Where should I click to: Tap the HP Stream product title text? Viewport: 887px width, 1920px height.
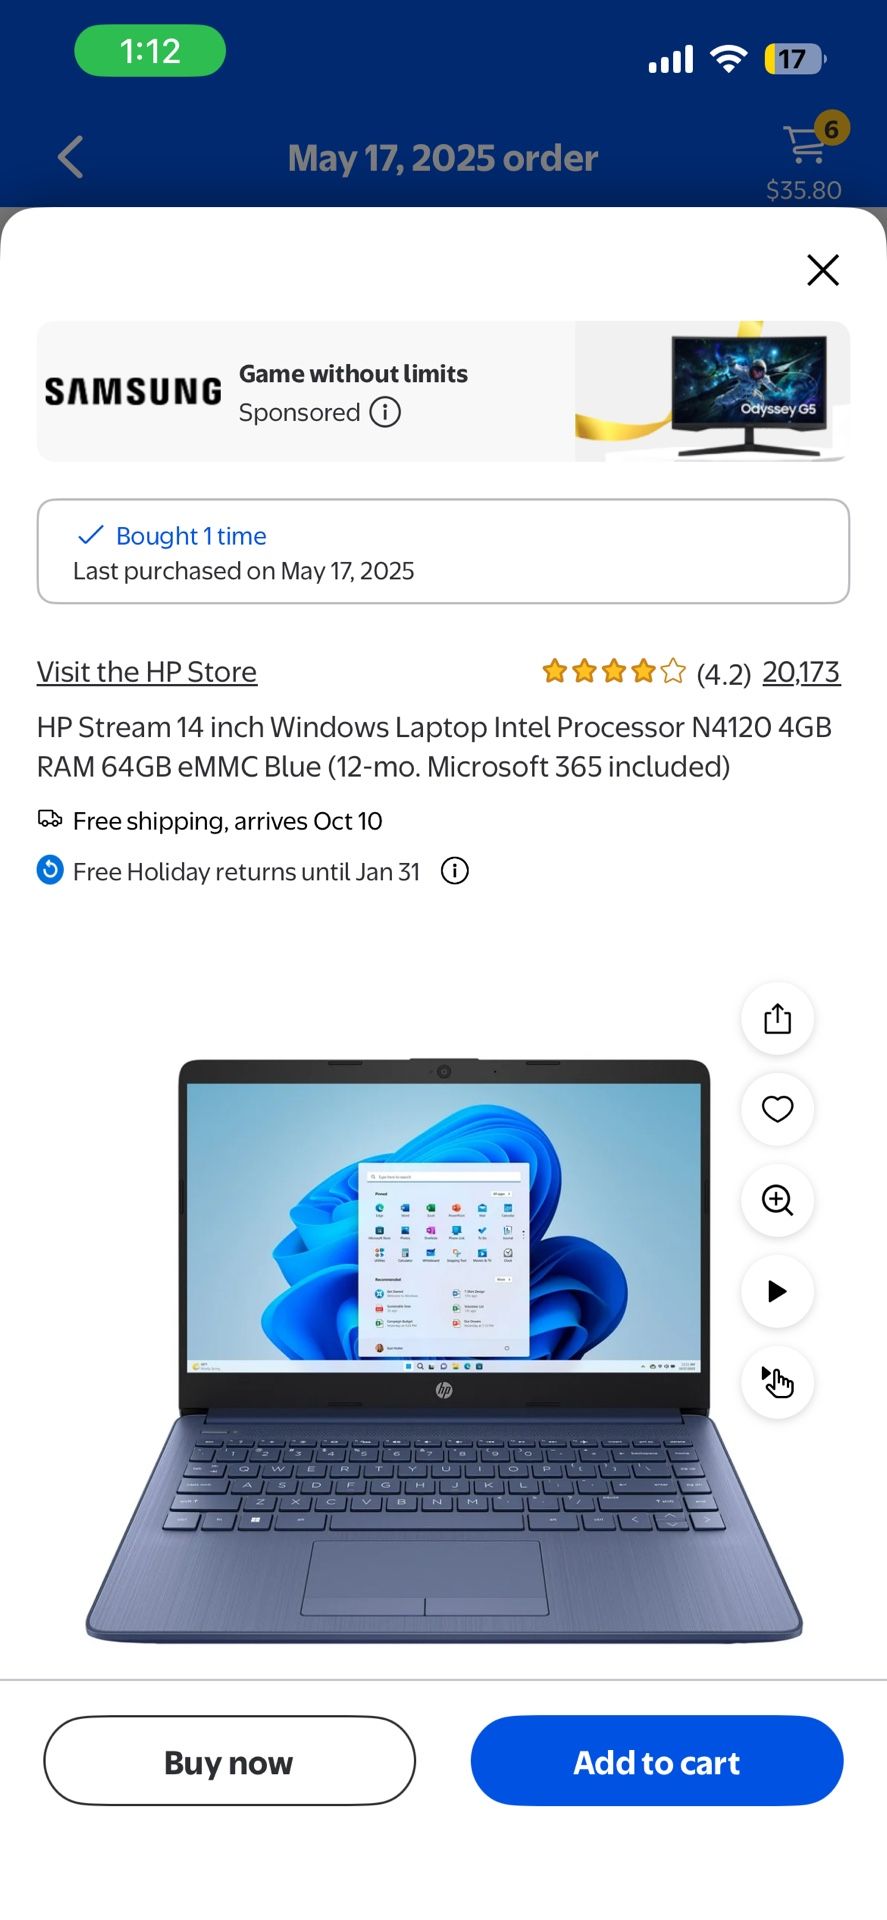tap(435, 746)
